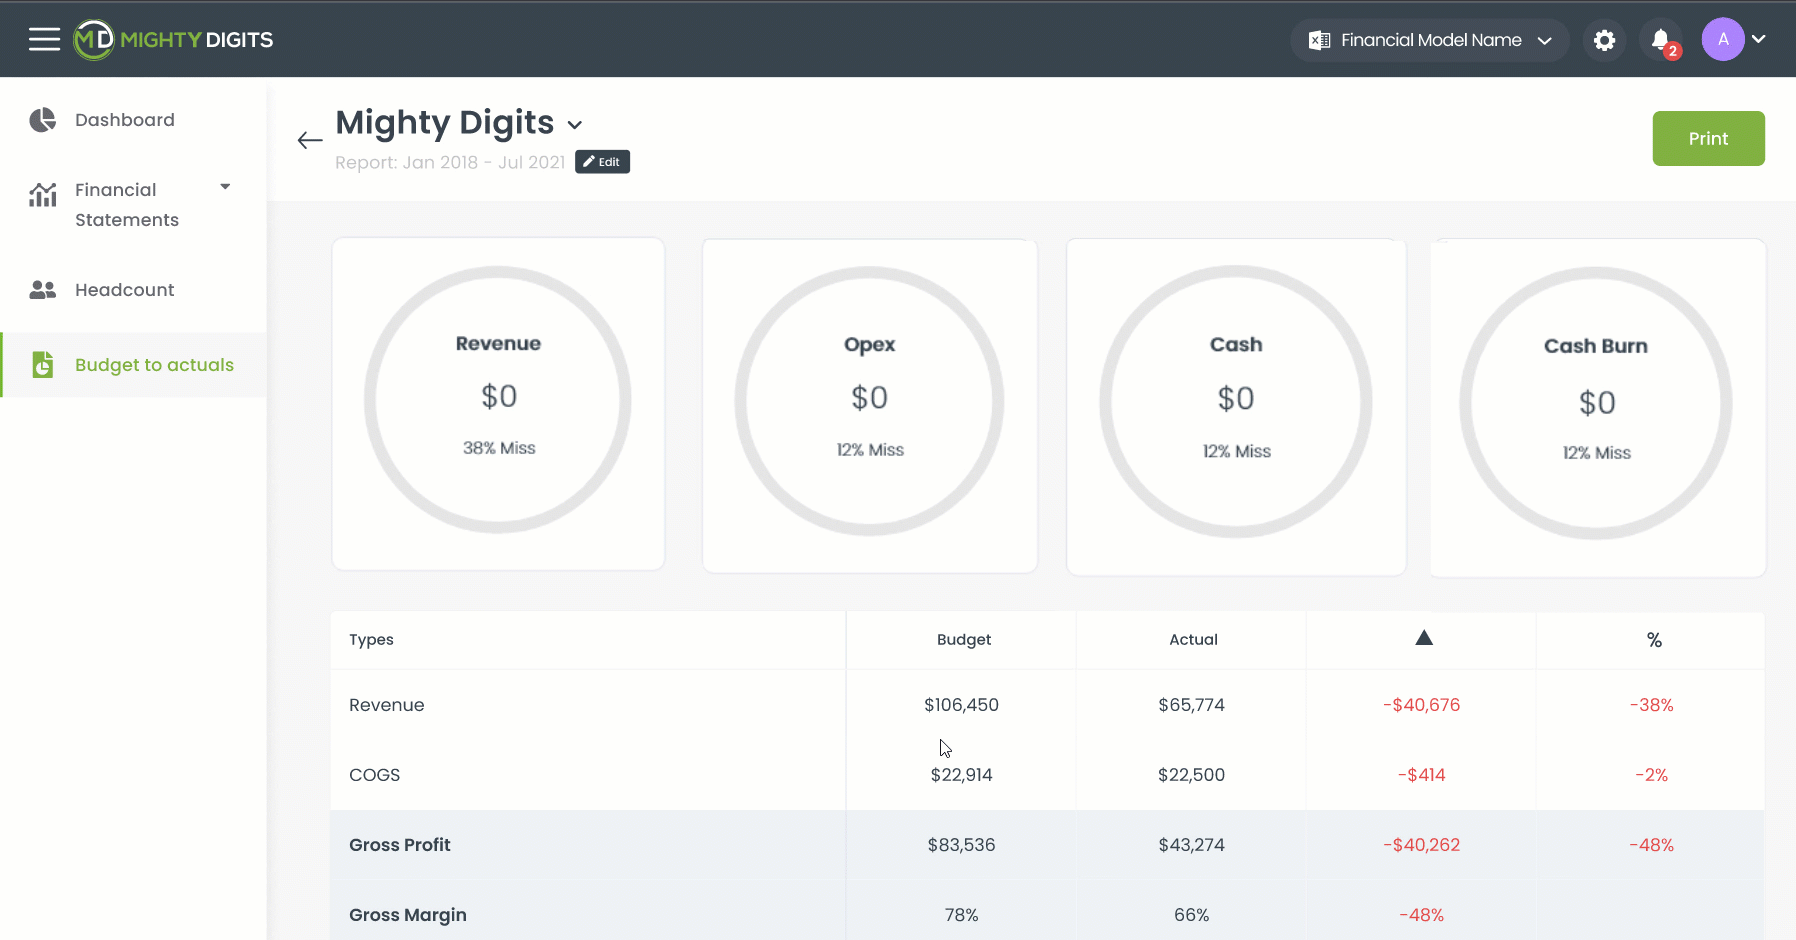Click Gross Profit variance -$40,262

point(1421,845)
